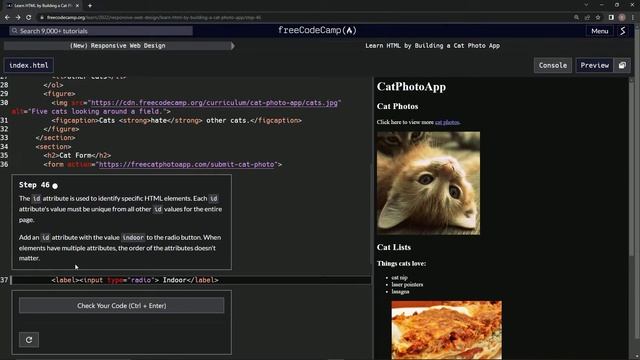Click the 'Things cats love:' text
Viewport: 640px width, 360px height.
pyautogui.click(x=401, y=264)
